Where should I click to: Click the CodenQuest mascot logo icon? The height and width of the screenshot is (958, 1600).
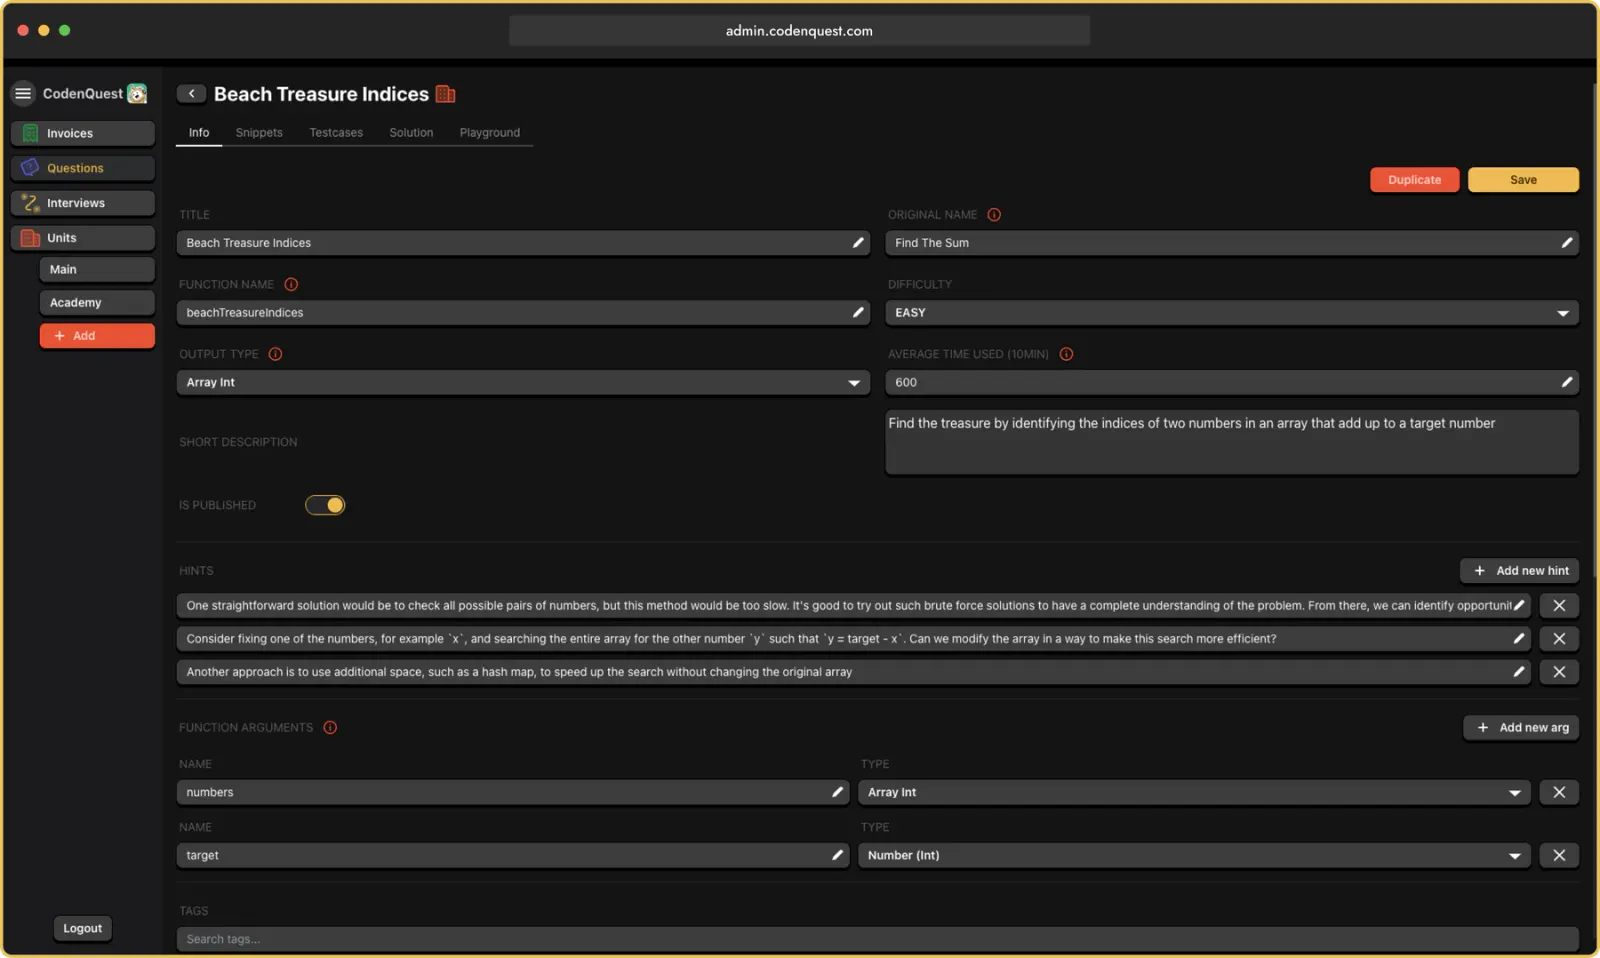[137, 93]
